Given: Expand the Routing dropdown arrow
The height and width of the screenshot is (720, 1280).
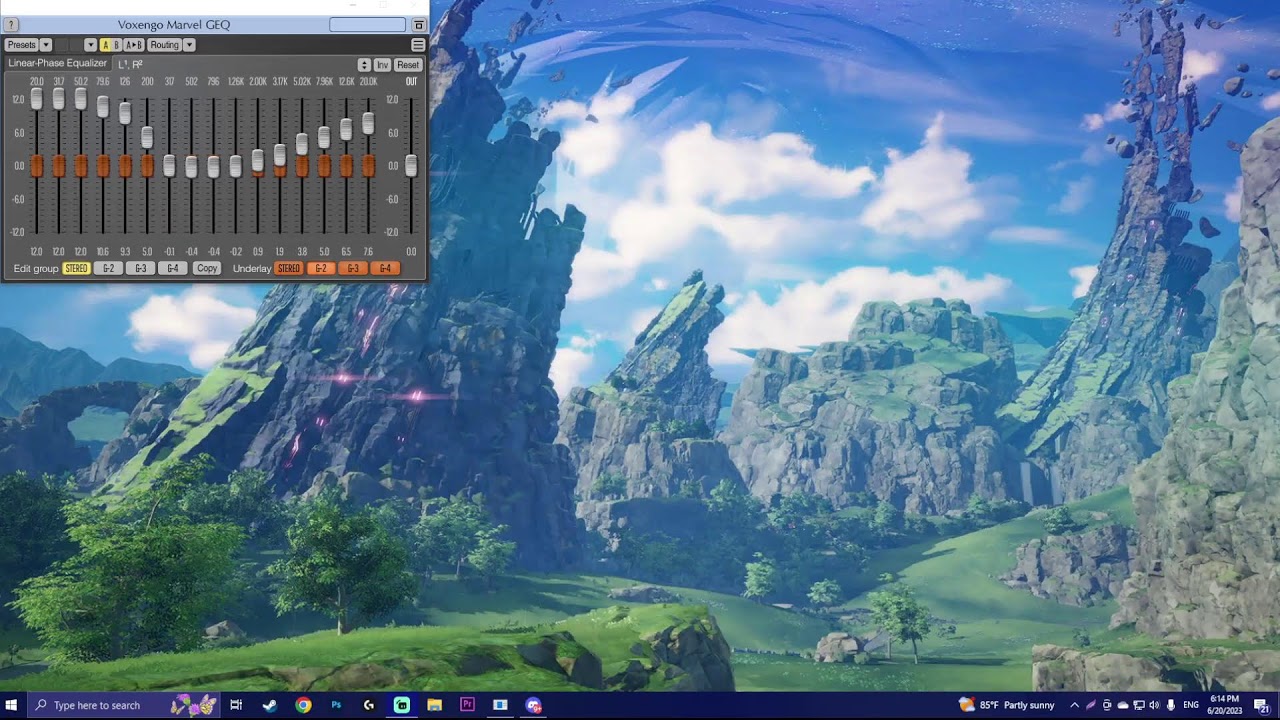Looking at the screenshot, I should pyautogui.click(x=189, y=45).
